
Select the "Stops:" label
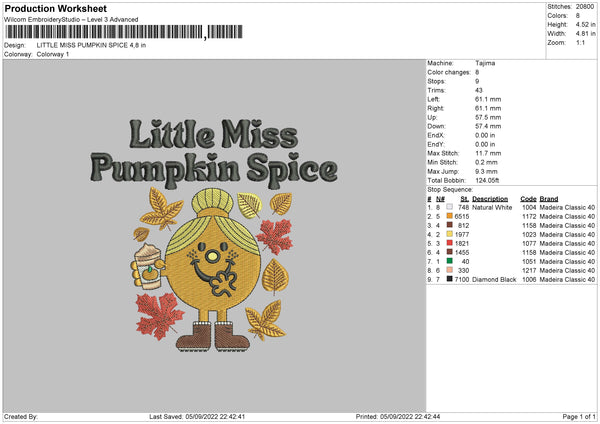(x=437, y=81)
